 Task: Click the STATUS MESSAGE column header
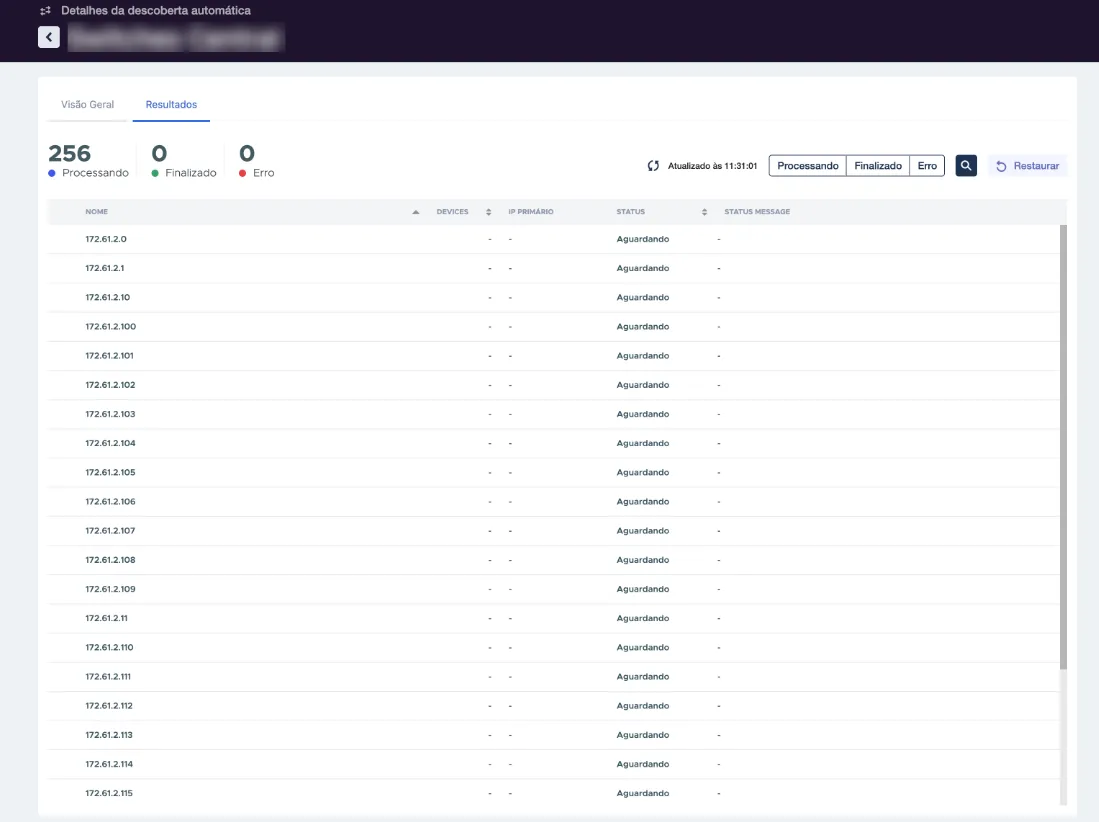click(757, 212)
